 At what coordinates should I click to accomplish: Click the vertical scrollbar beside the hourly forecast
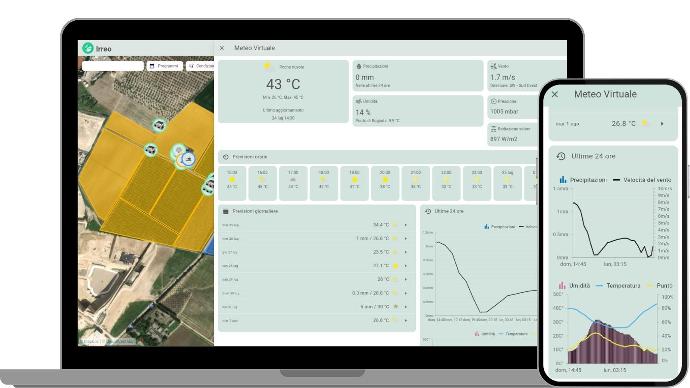click(536, 181)
